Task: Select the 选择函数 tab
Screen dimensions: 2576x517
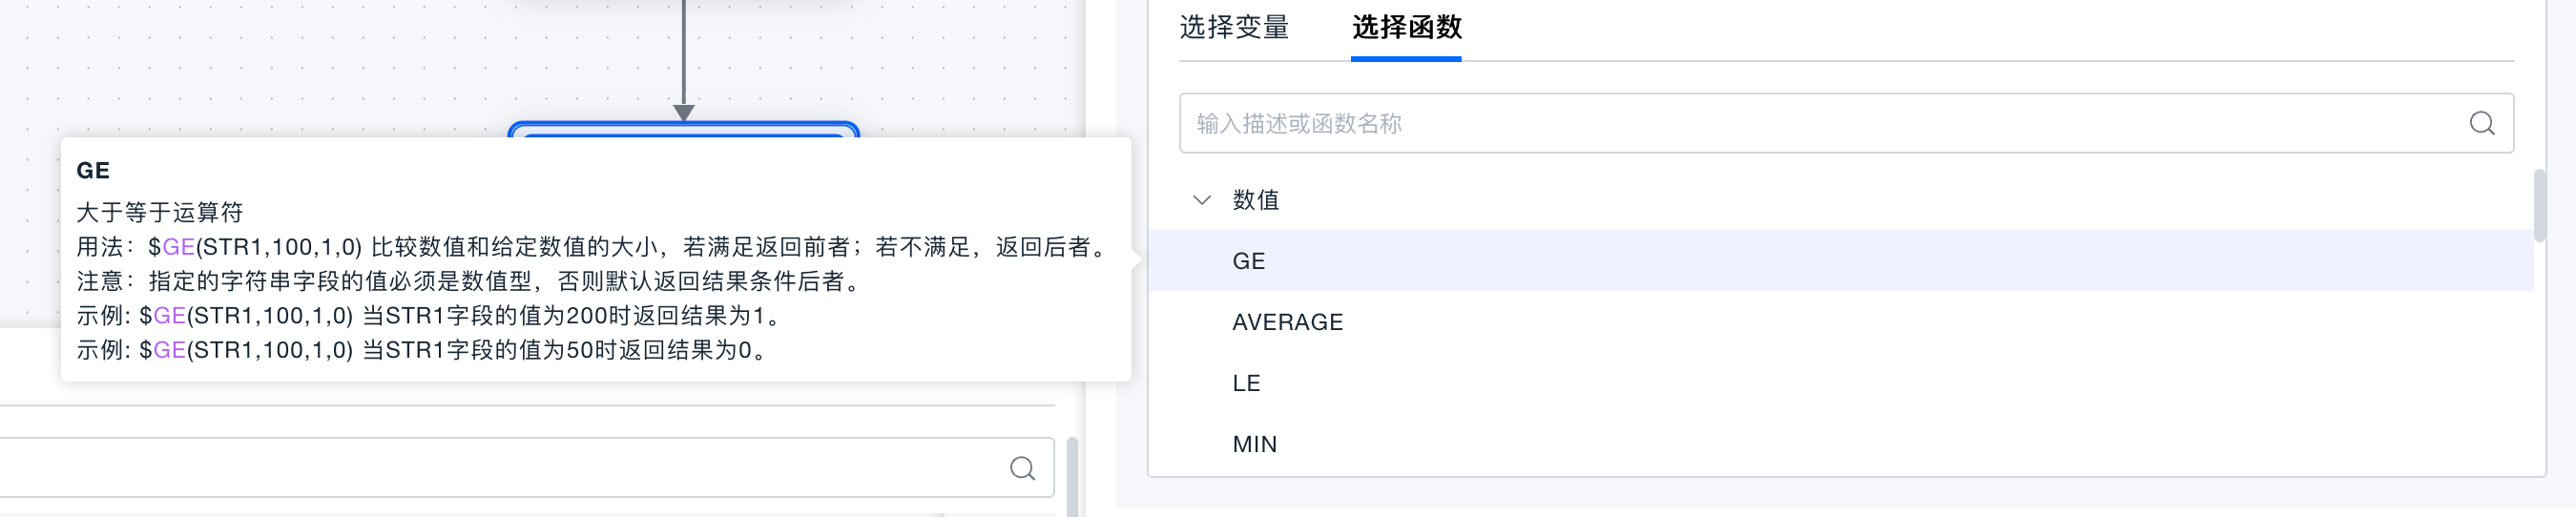Action: pyautogui.click(x=1406, y=27)
